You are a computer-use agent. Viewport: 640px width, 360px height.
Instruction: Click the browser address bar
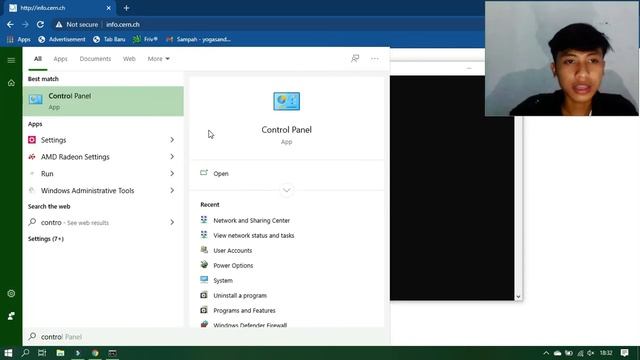[x=267, y=24]
